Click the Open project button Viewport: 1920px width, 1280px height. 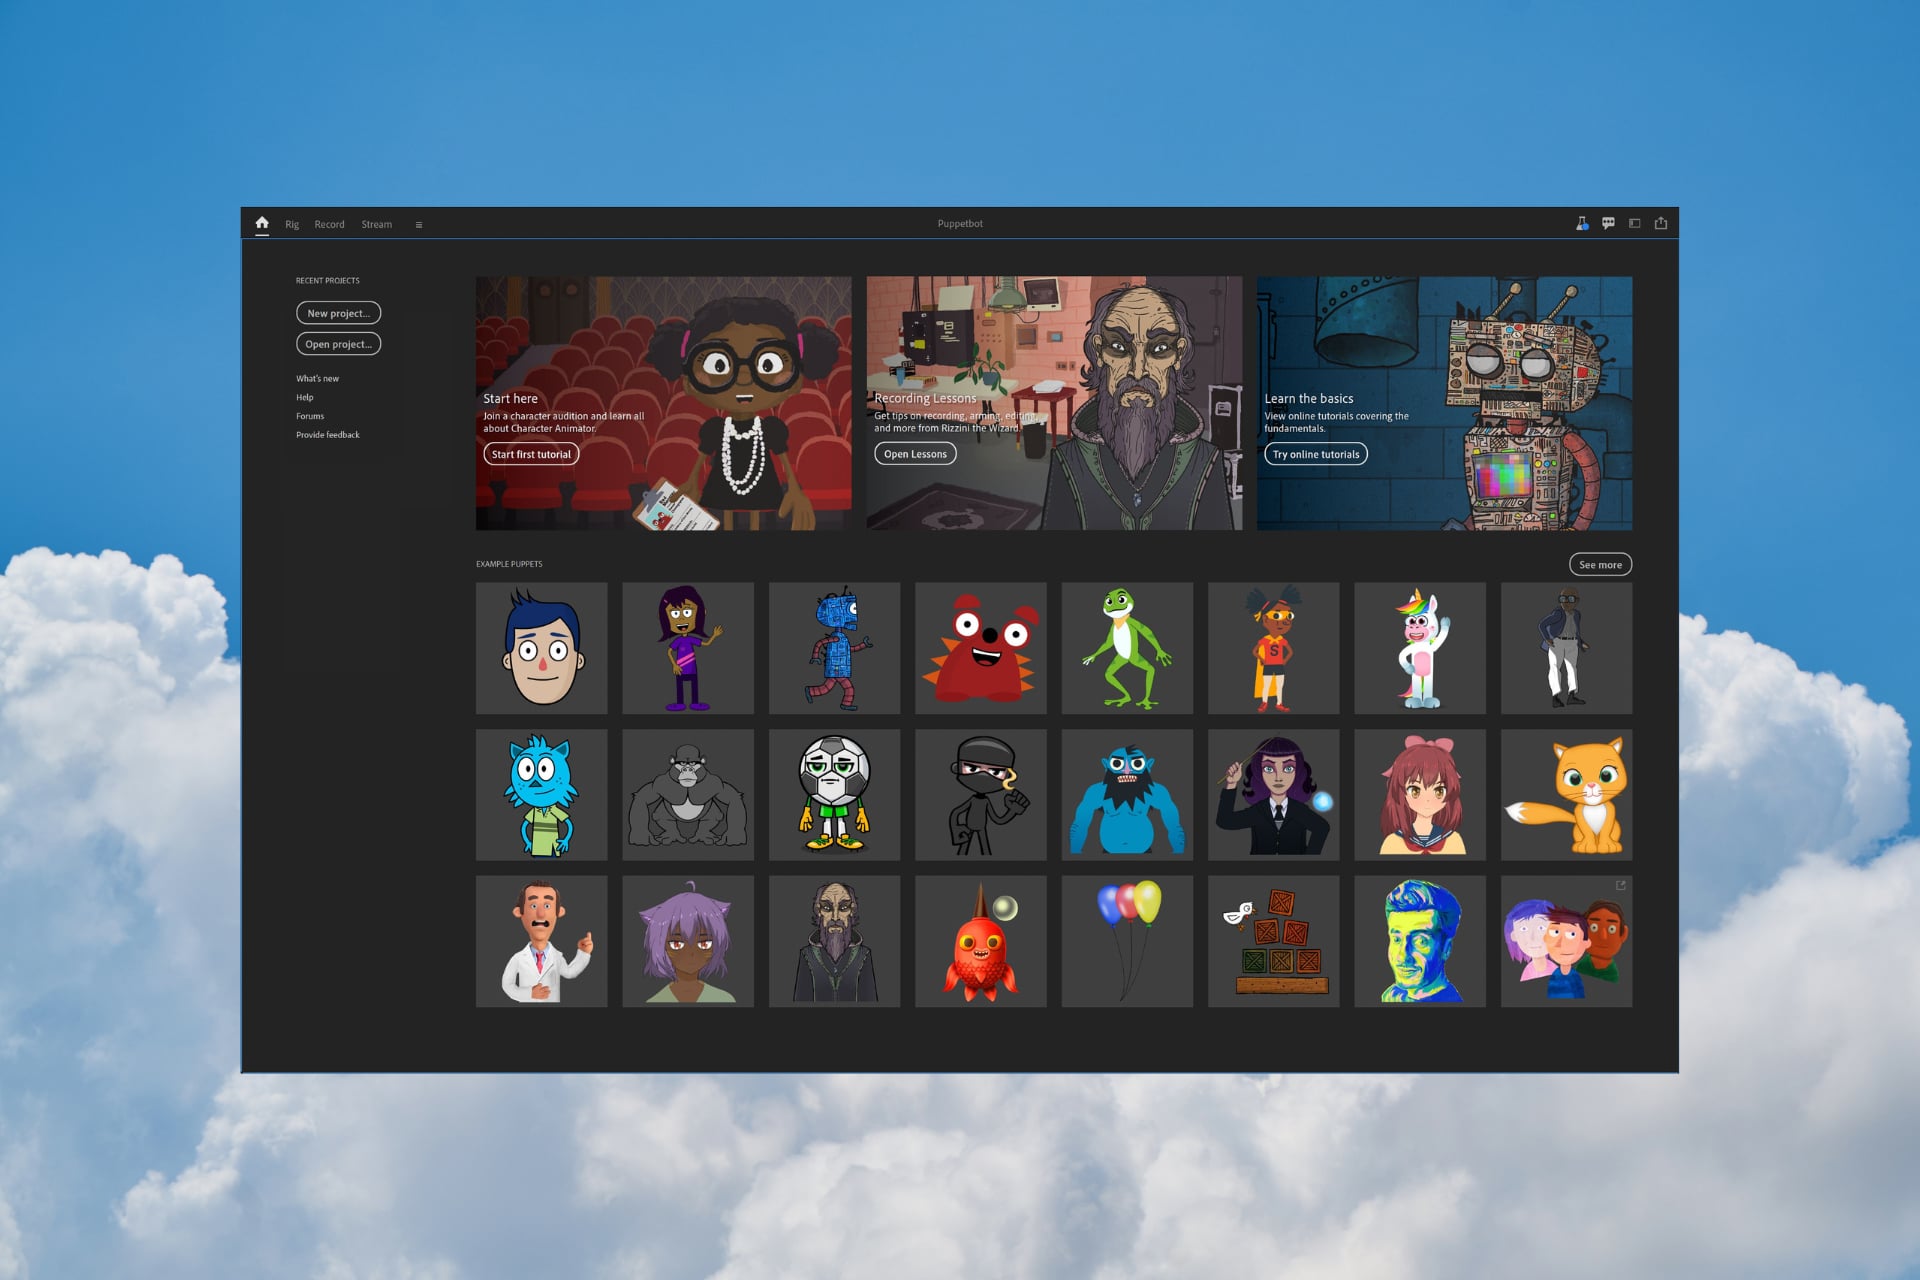pos(338,344)
